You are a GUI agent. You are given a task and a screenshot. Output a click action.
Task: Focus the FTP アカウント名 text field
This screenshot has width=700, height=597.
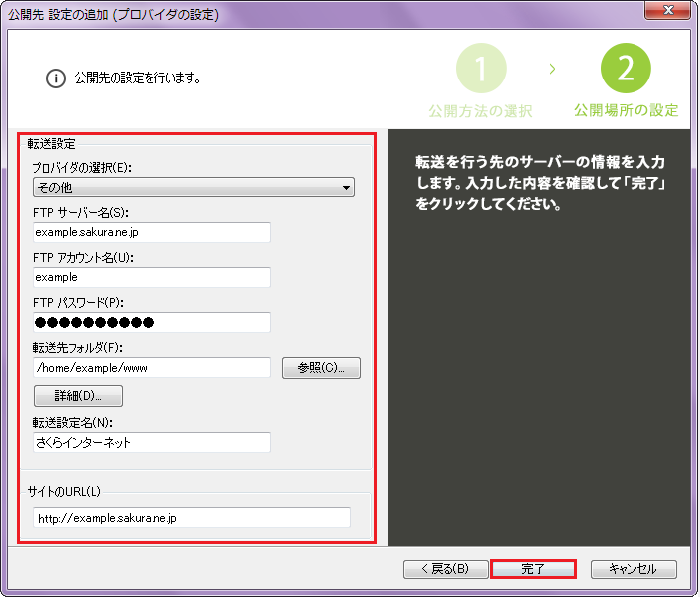[x=151, y=277]
